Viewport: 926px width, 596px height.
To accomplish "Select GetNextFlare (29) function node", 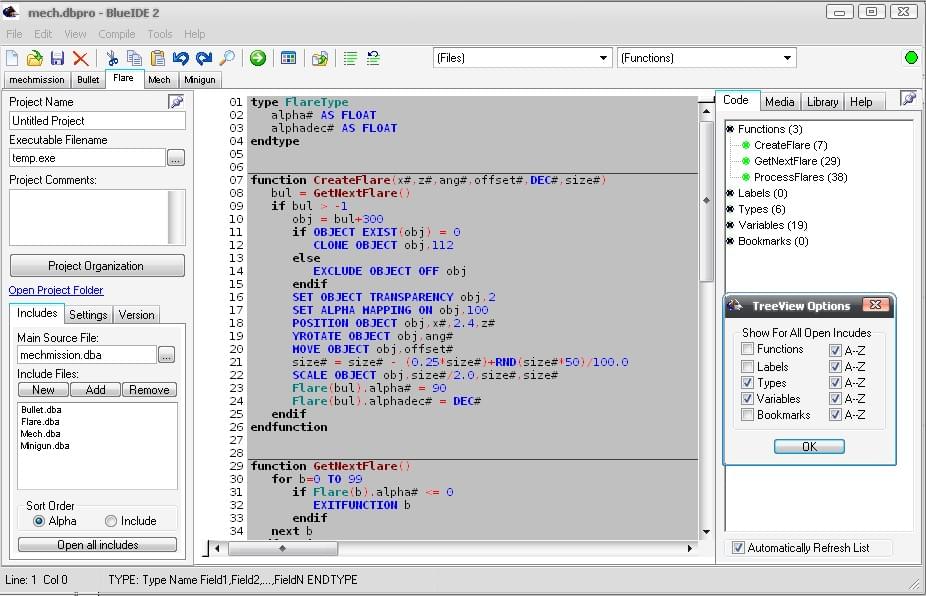I will point(797,161).
